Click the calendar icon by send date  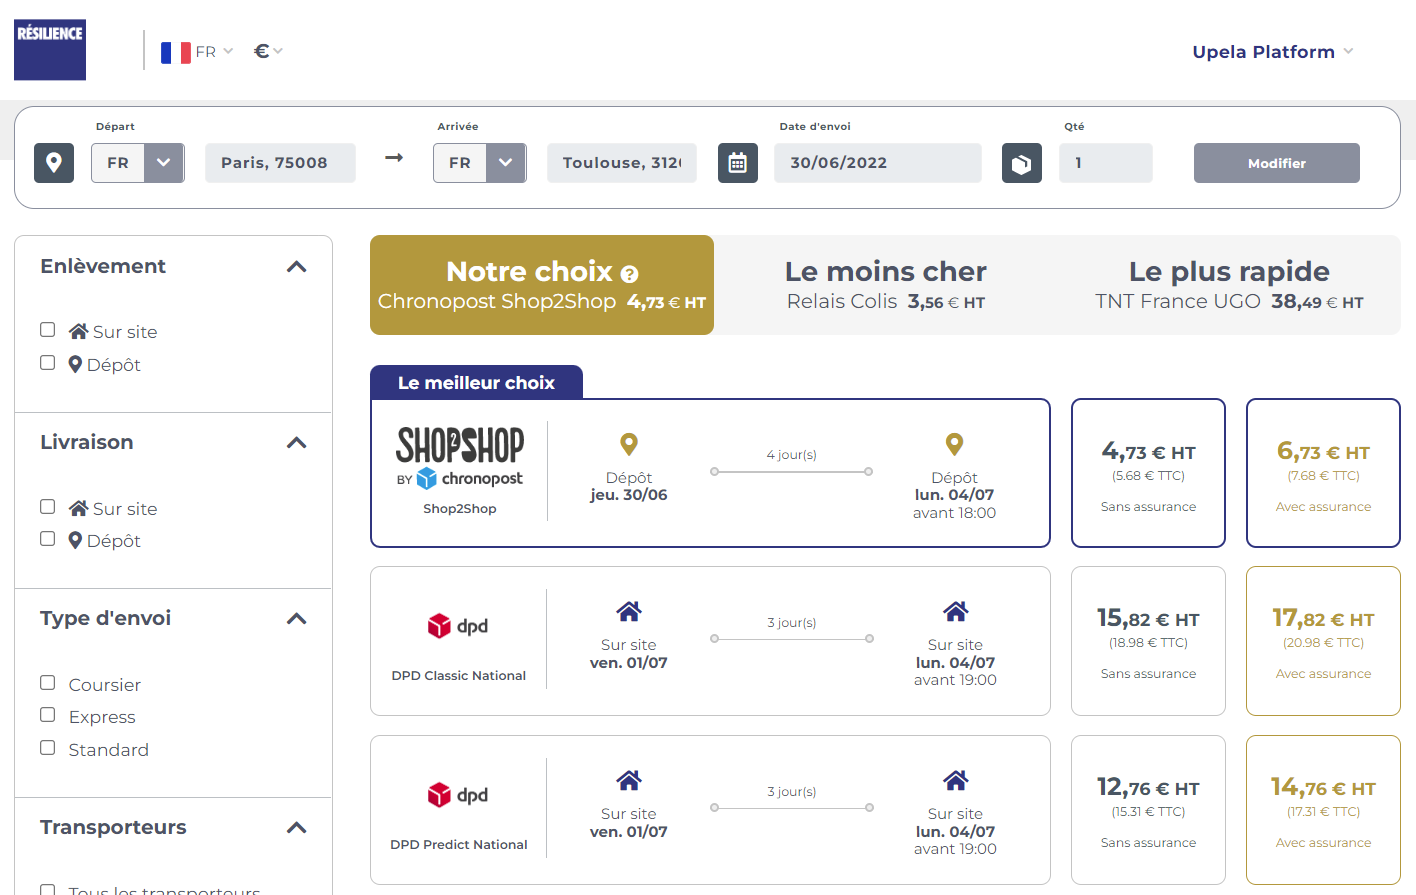click(738, 163)
